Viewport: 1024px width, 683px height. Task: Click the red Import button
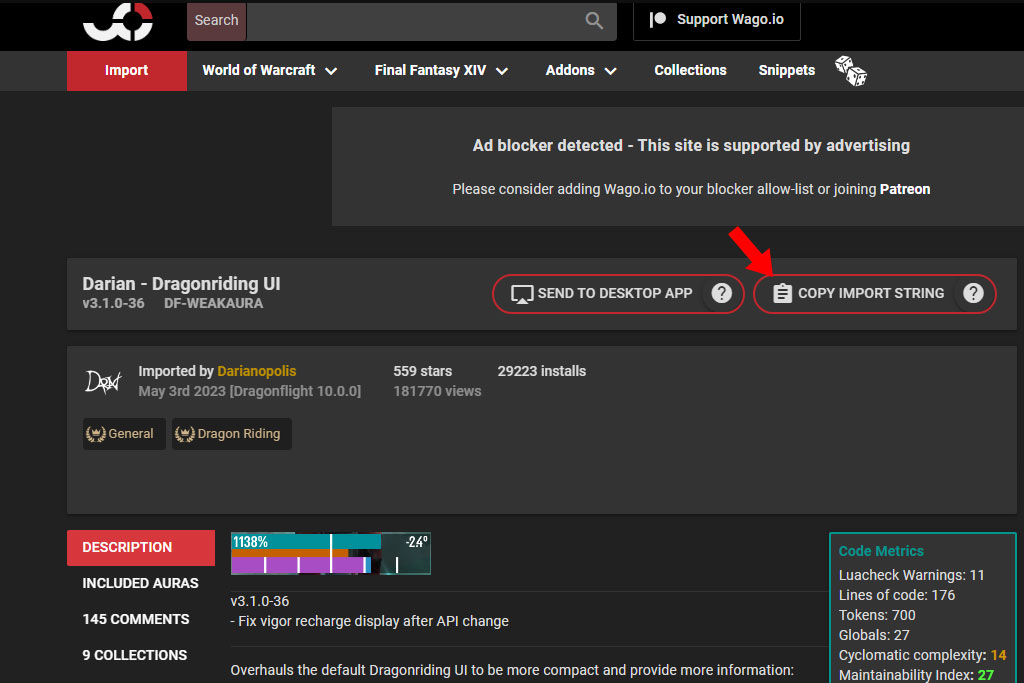tap(127, 71)
